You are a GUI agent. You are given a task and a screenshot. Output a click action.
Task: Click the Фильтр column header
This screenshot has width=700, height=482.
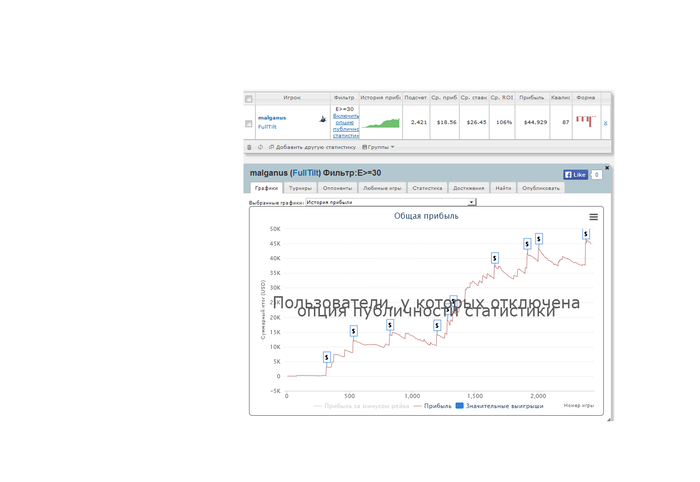click(x=344, y=98)
